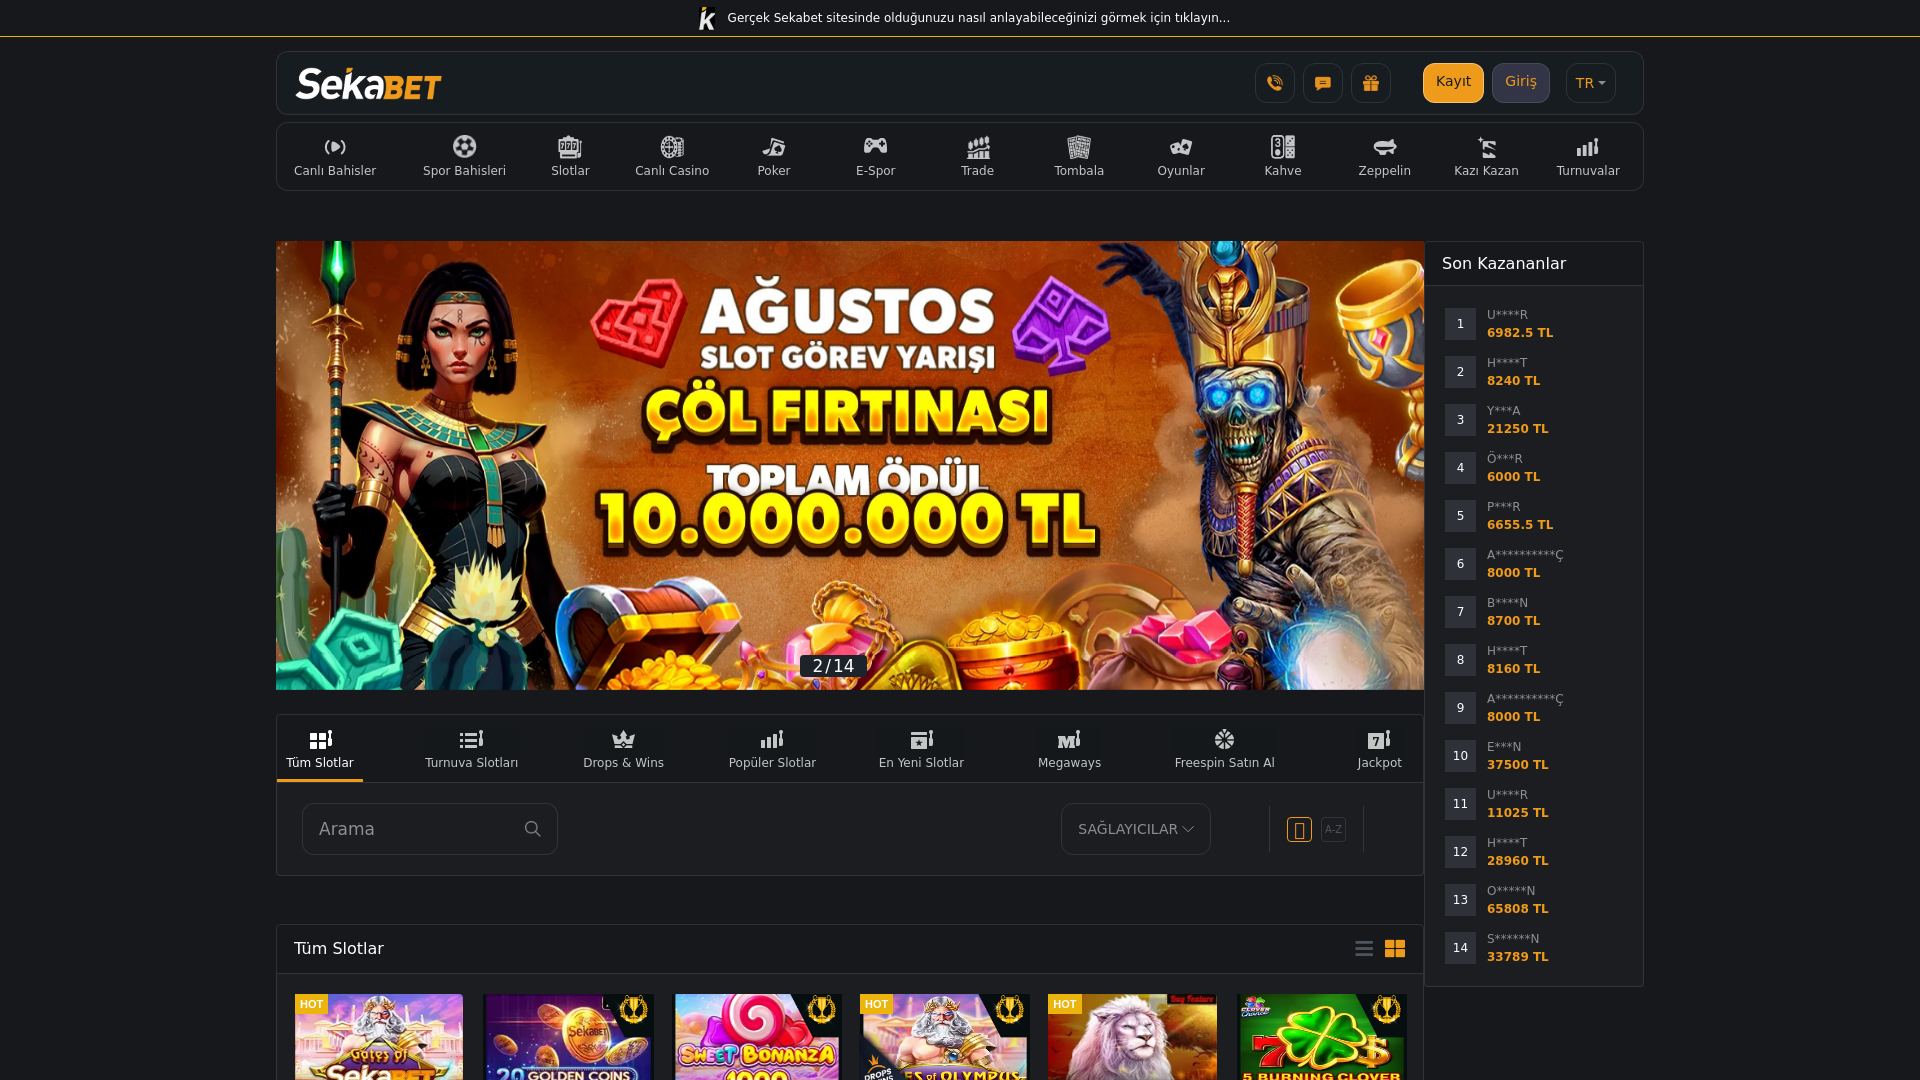The width and height of the screenshot is (1920, 1080).
Task: Click the Ağustos Slot Görev Yarışı banner
Action: [x=850, y=465]
